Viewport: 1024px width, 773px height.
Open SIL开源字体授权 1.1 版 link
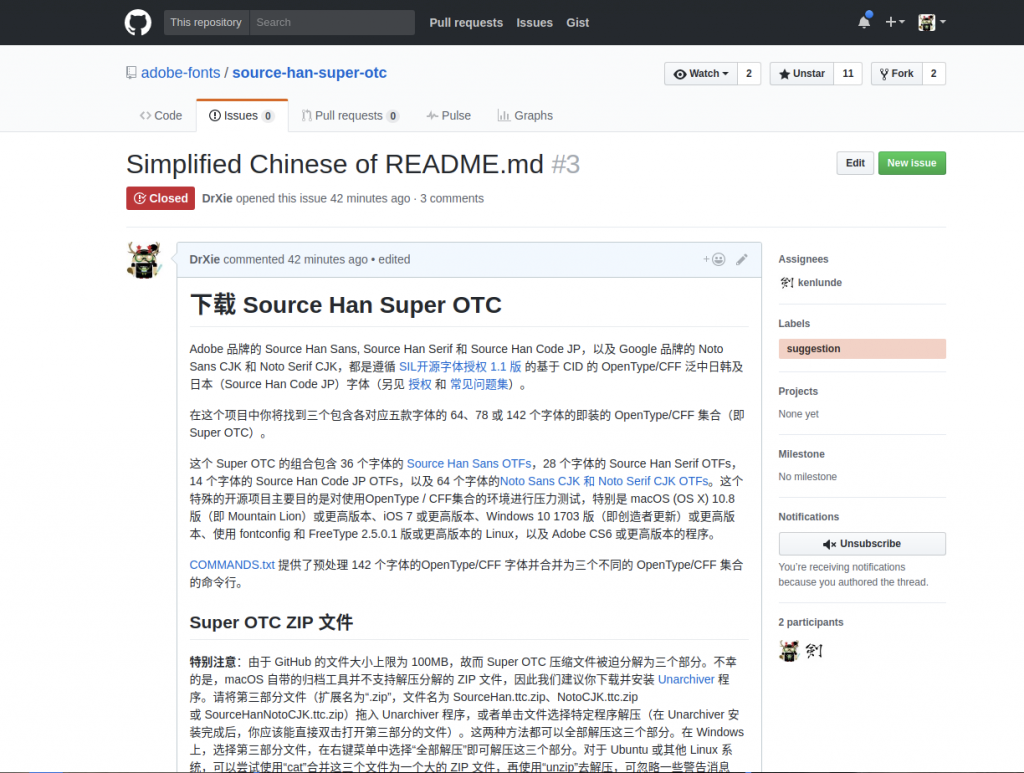click(460, 366)
